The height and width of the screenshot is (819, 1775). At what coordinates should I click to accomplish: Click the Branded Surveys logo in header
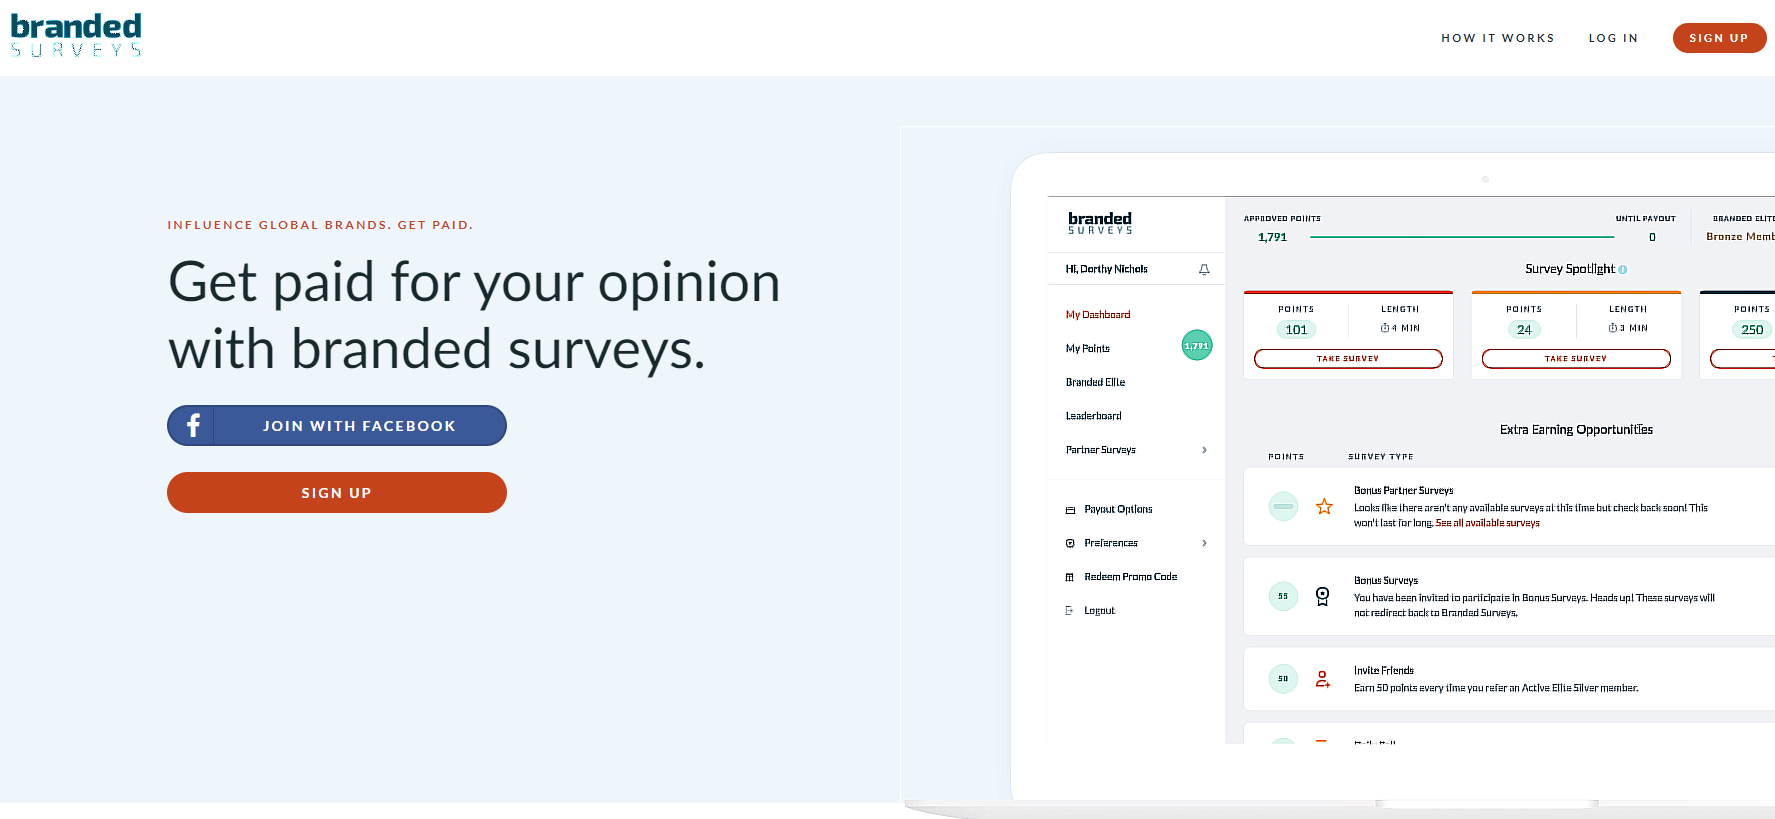point(76,35)
